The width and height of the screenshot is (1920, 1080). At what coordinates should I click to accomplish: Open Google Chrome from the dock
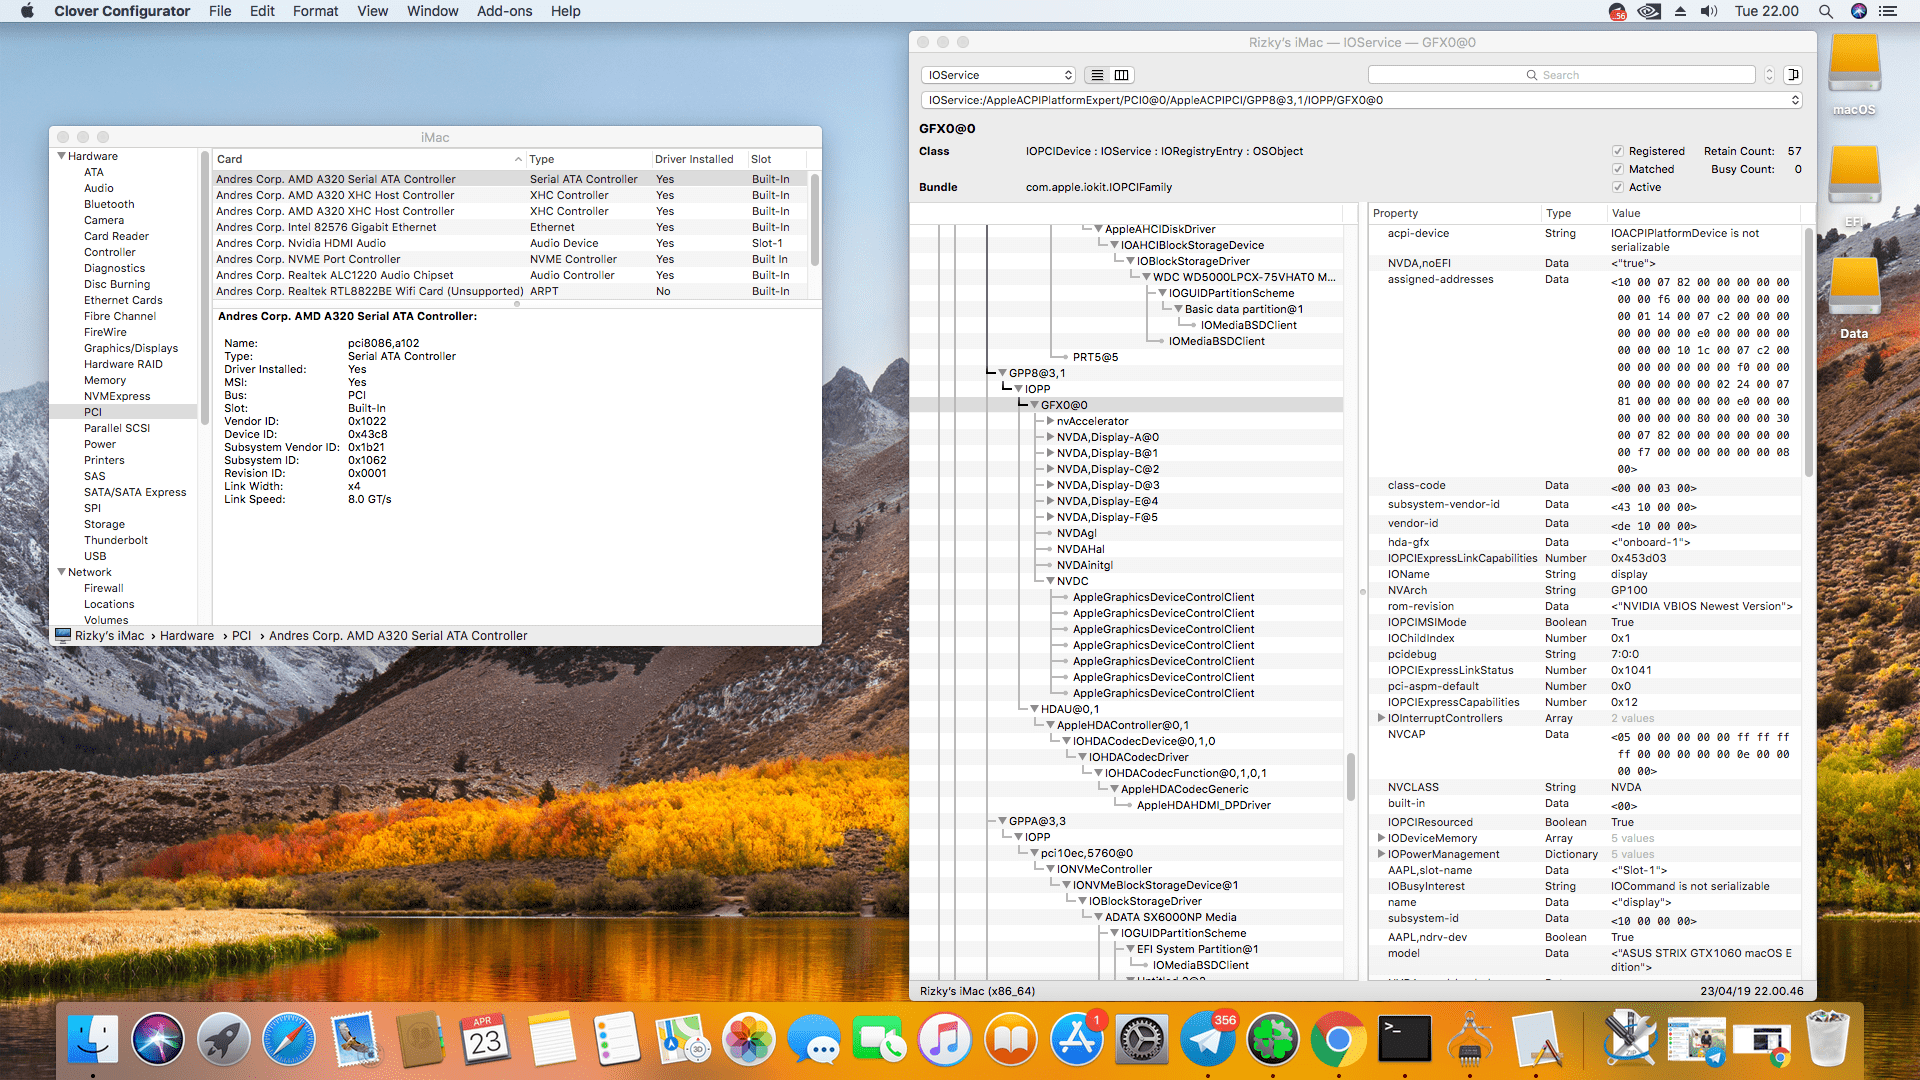tap(1338, 1040)
